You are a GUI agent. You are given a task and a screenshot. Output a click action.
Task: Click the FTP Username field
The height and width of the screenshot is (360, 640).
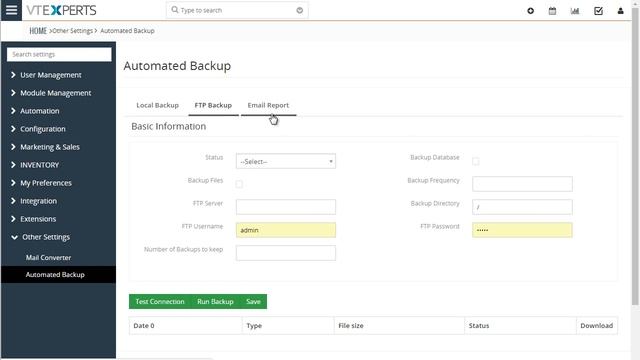[x=286, y=230]
